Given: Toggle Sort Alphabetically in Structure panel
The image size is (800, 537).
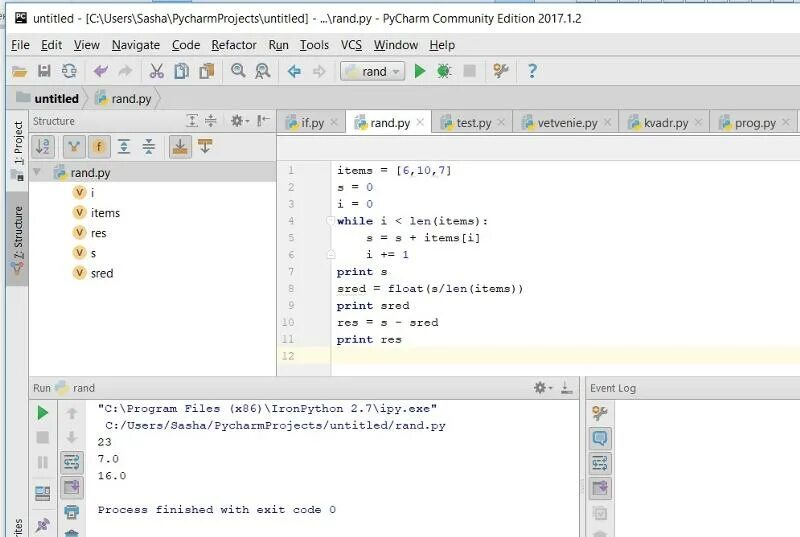Looking at the screenshot, I should coord(43,147).
